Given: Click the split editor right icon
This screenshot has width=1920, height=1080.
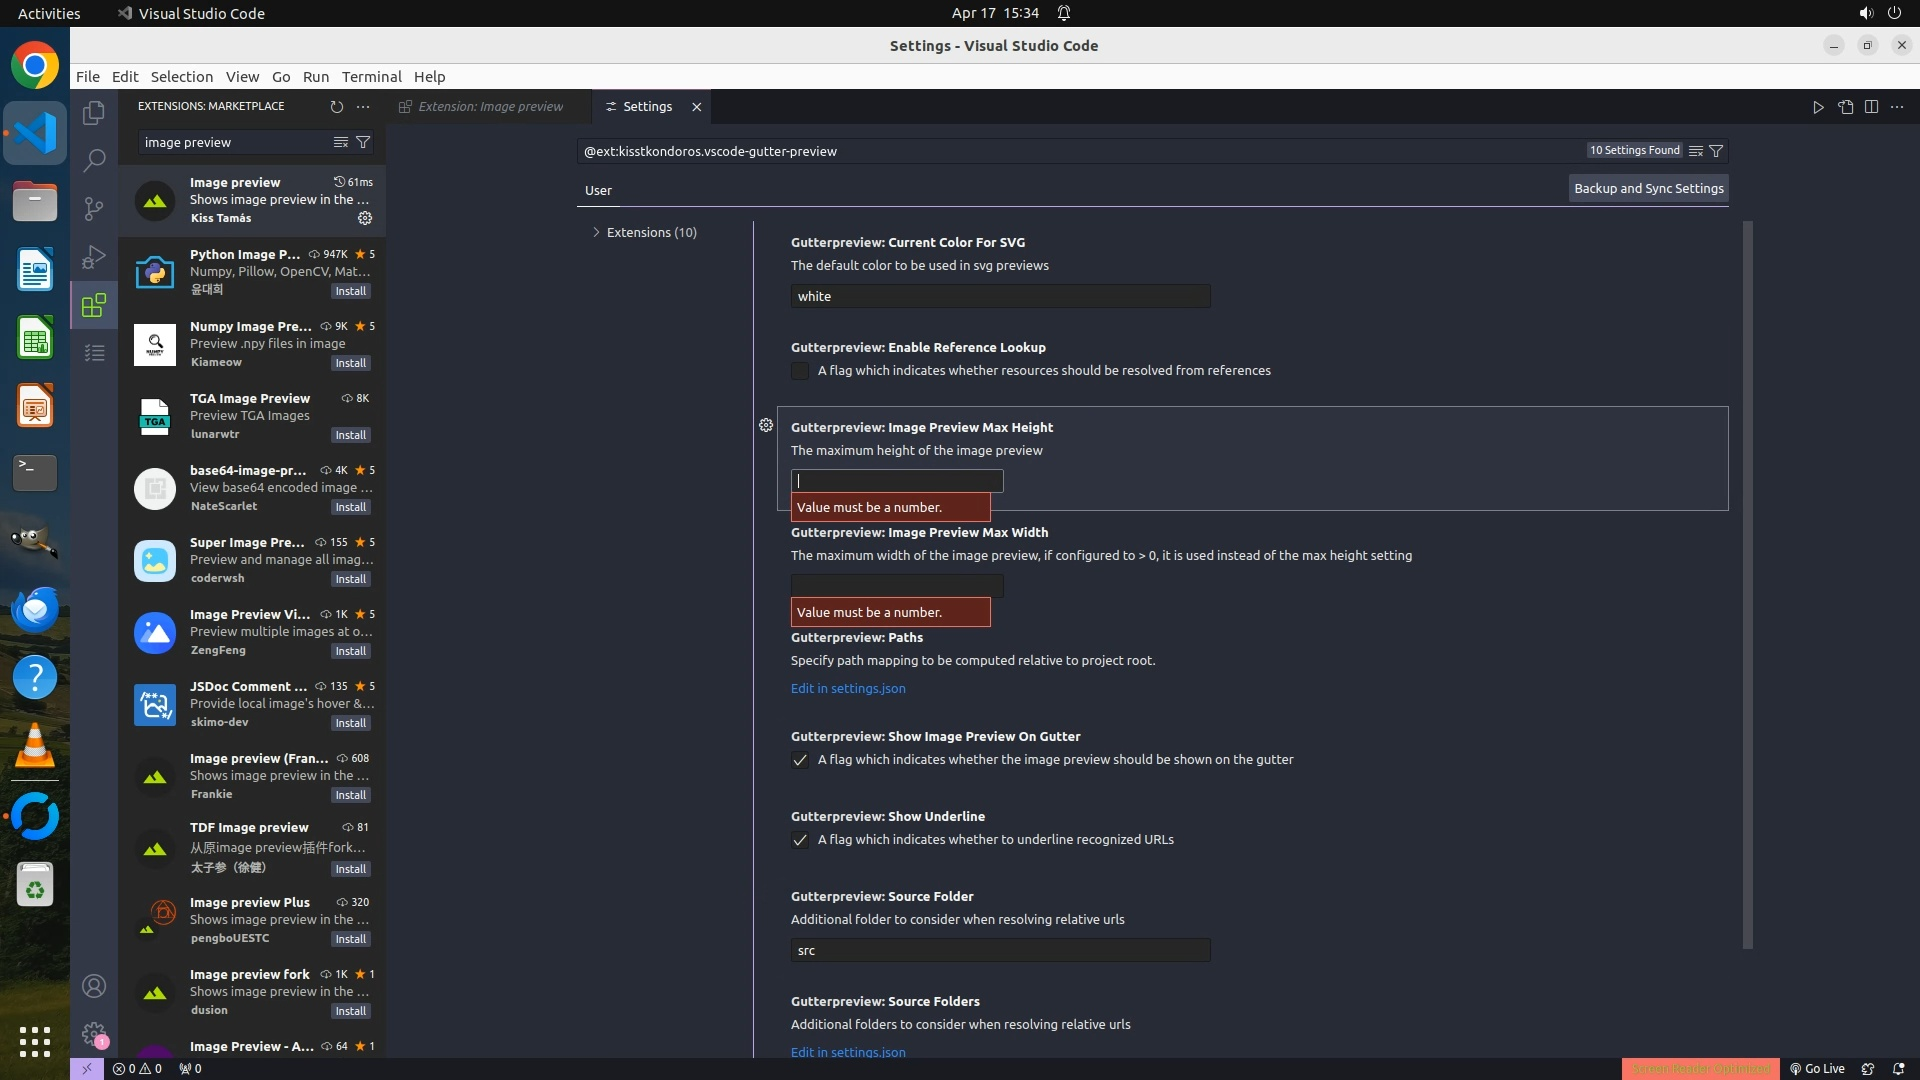Looking at the screenshot, I should click(x=1871, y=107).
